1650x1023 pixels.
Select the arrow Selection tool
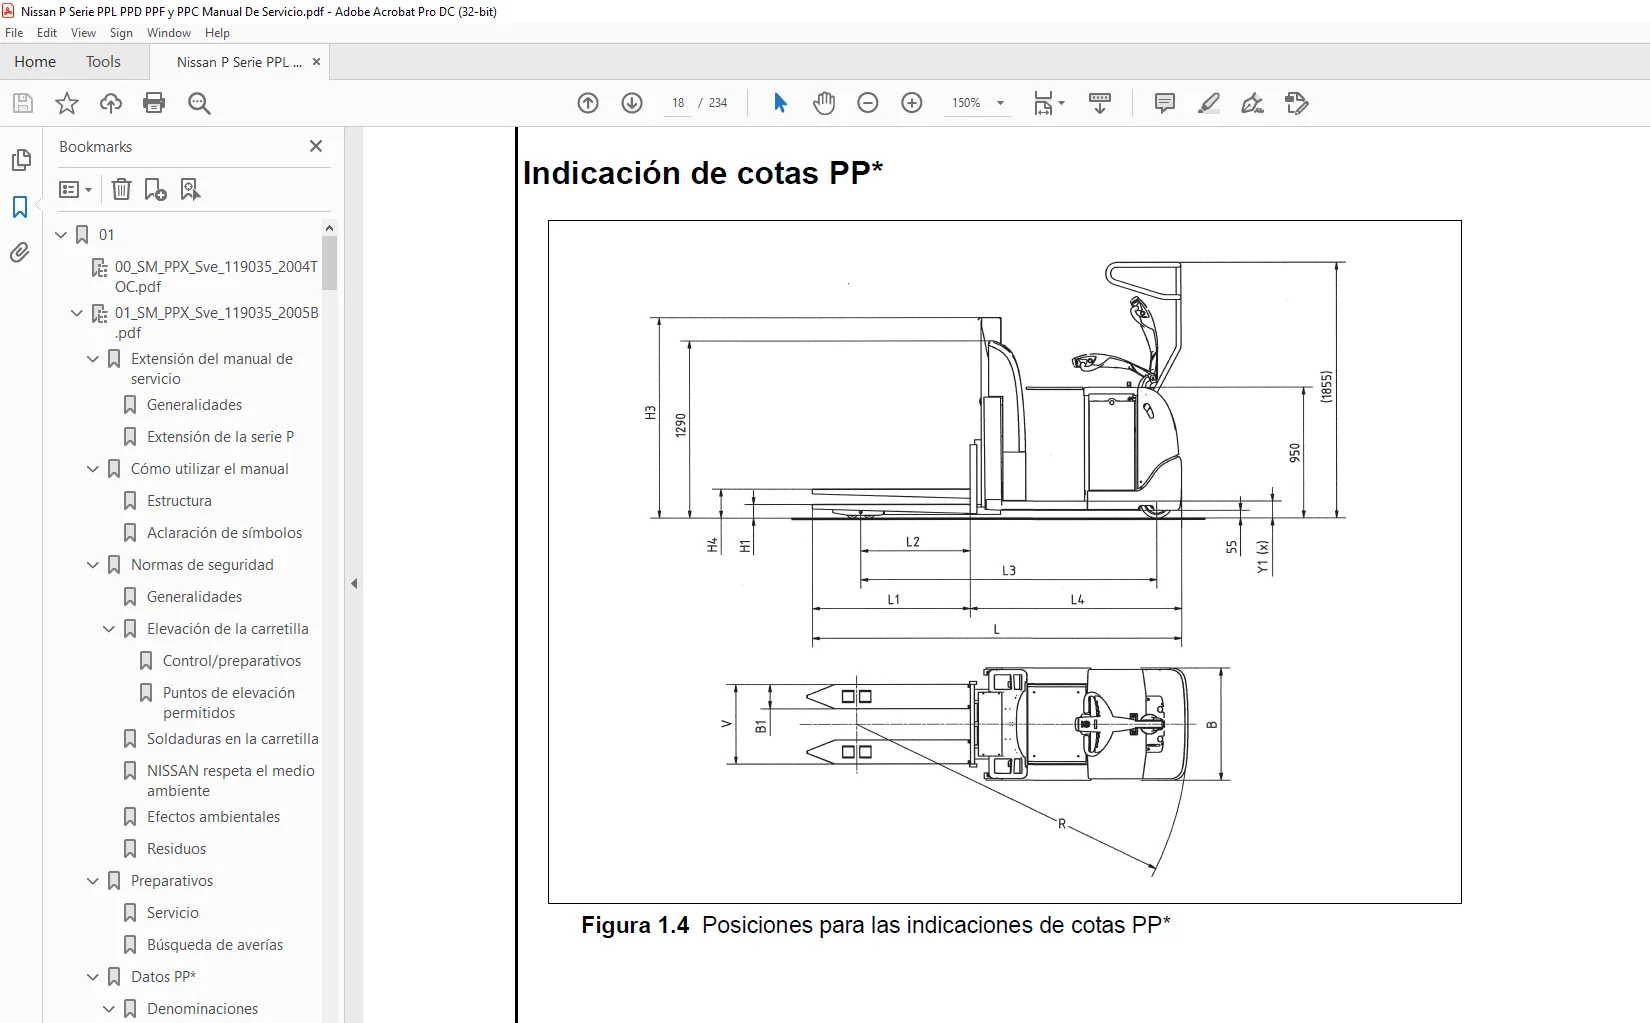click(x=780, y=103)
